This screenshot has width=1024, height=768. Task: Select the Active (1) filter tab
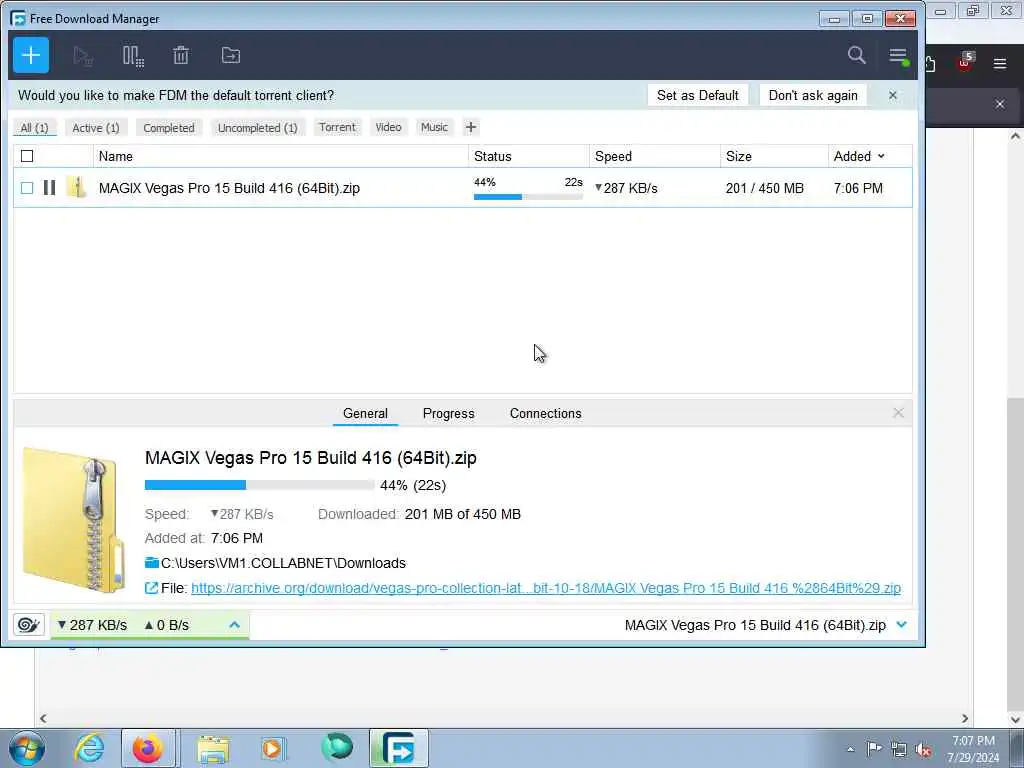(96, 128)
